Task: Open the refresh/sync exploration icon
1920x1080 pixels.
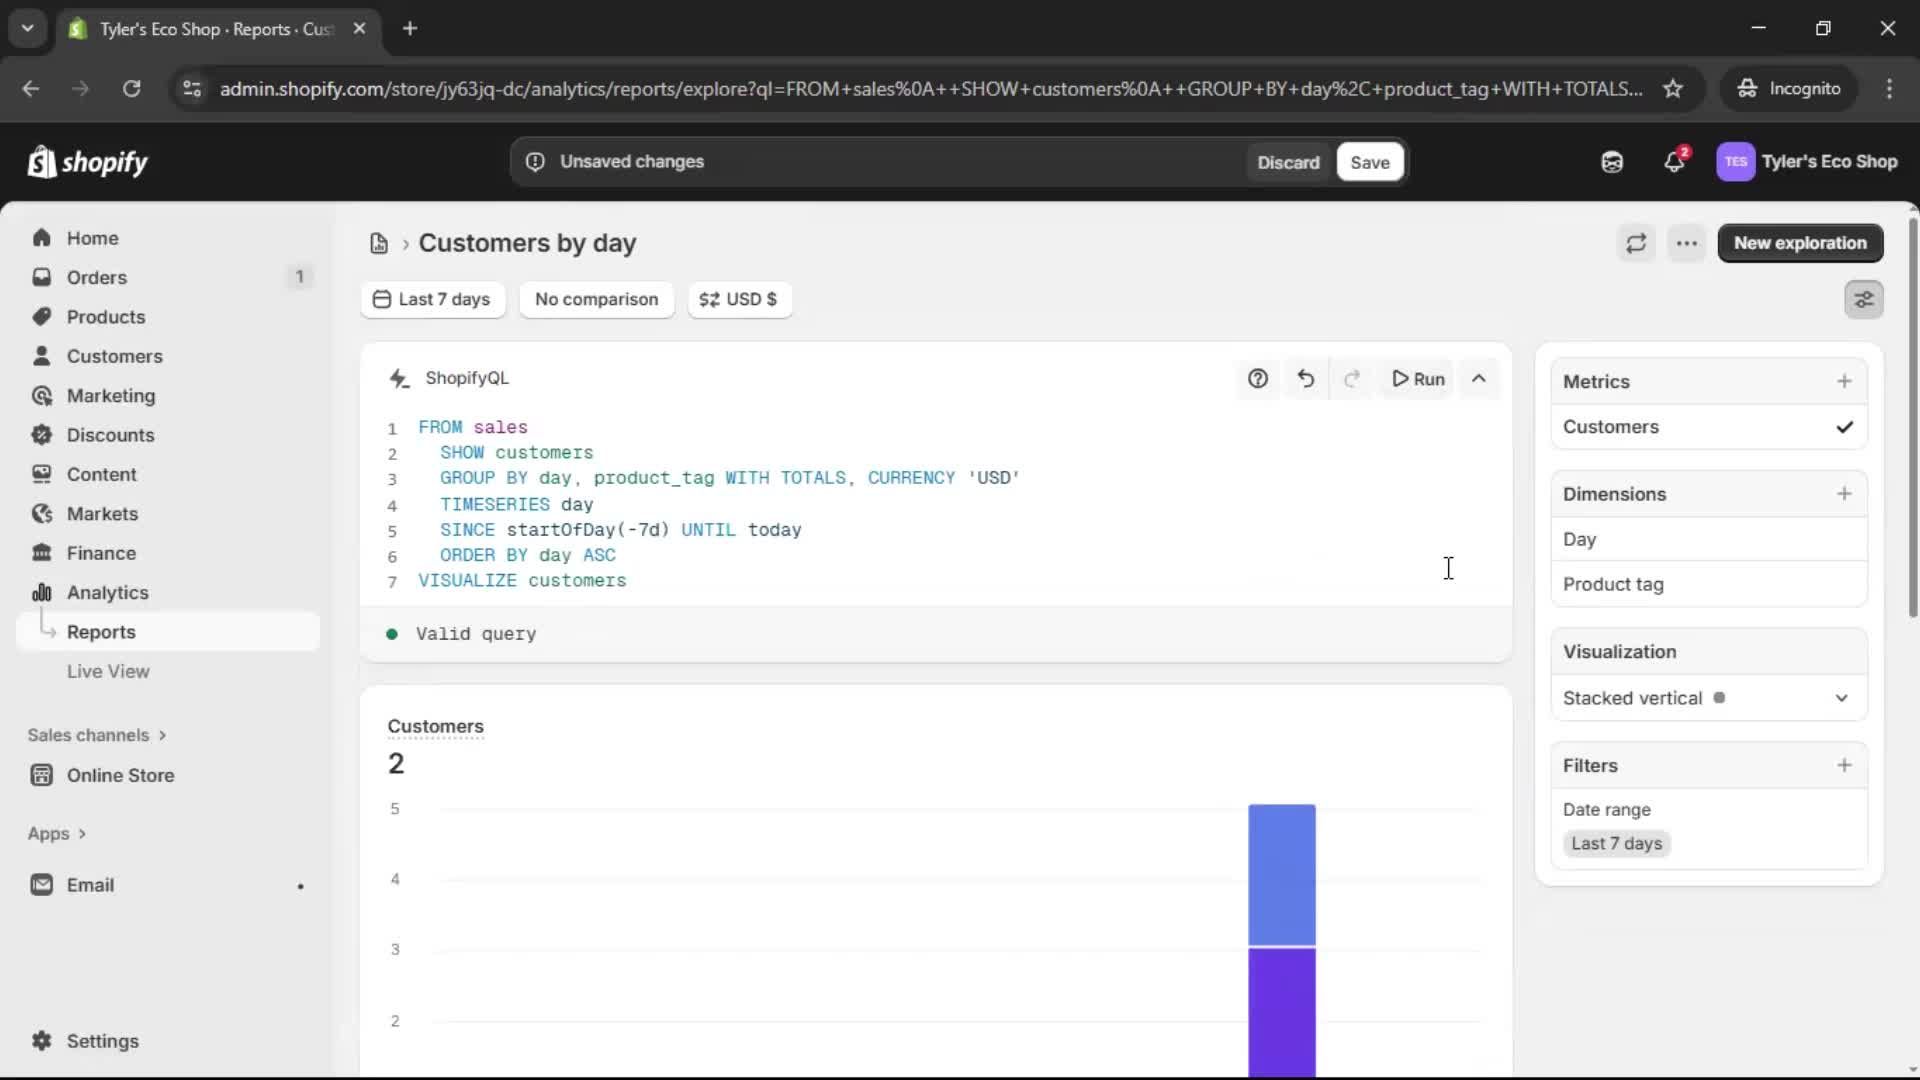Action: click(x=1637, y=243)
